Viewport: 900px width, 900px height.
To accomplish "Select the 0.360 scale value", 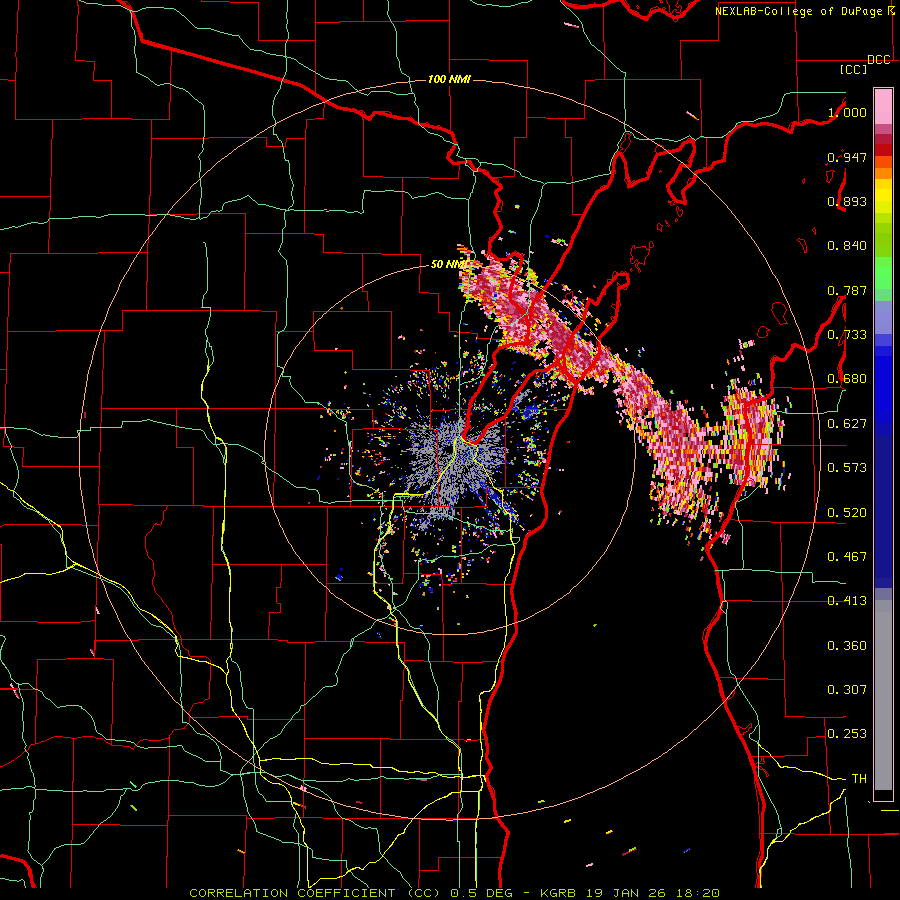I will 847,646.
